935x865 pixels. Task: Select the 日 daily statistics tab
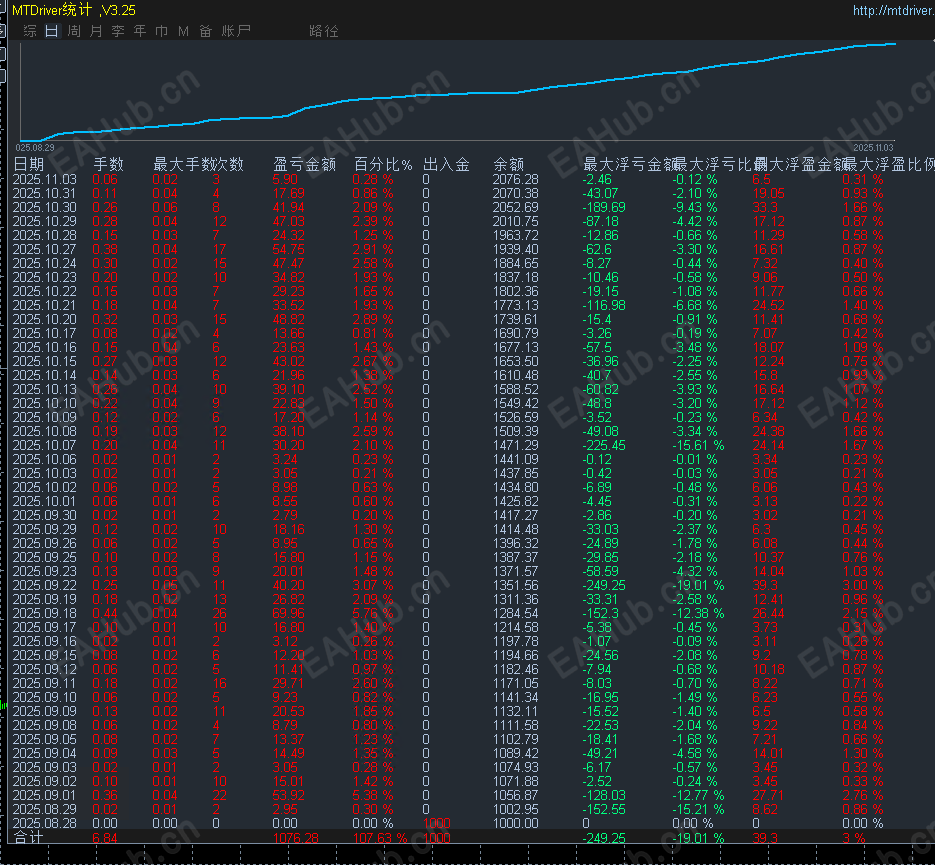pos(52,31)
